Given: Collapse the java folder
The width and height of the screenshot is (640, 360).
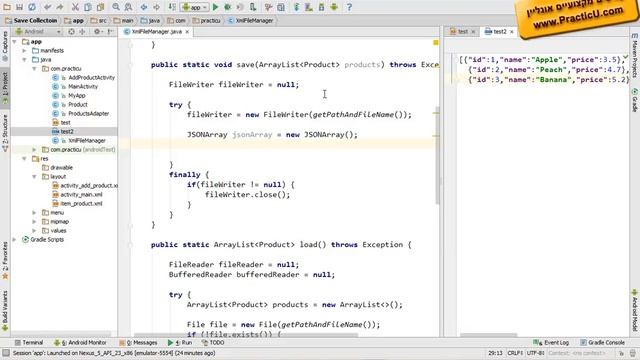Looking at the screenshot, I should (24, 60).
